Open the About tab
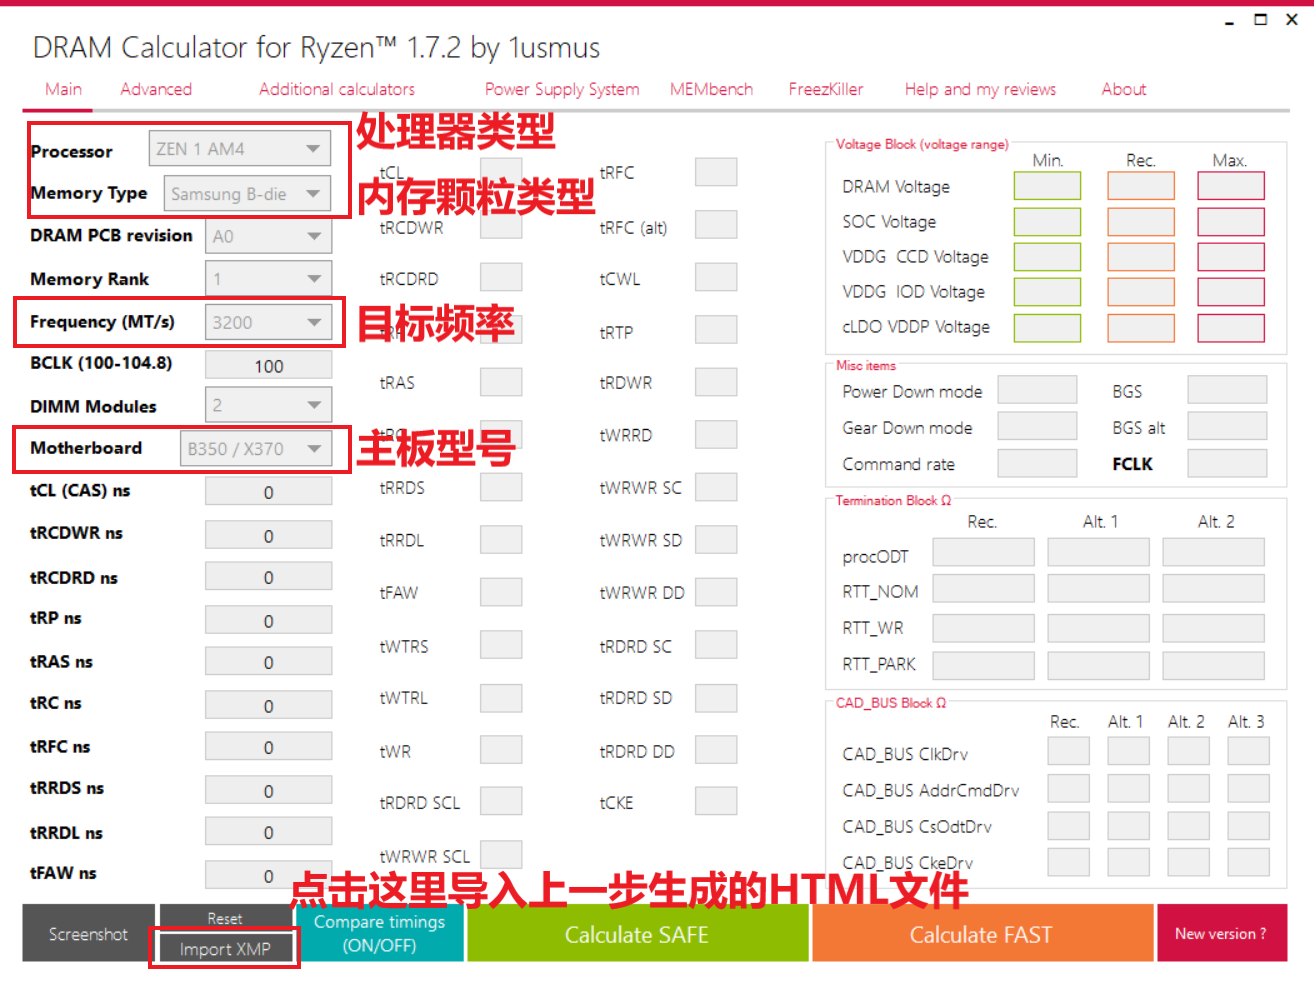 point(1124,89)
